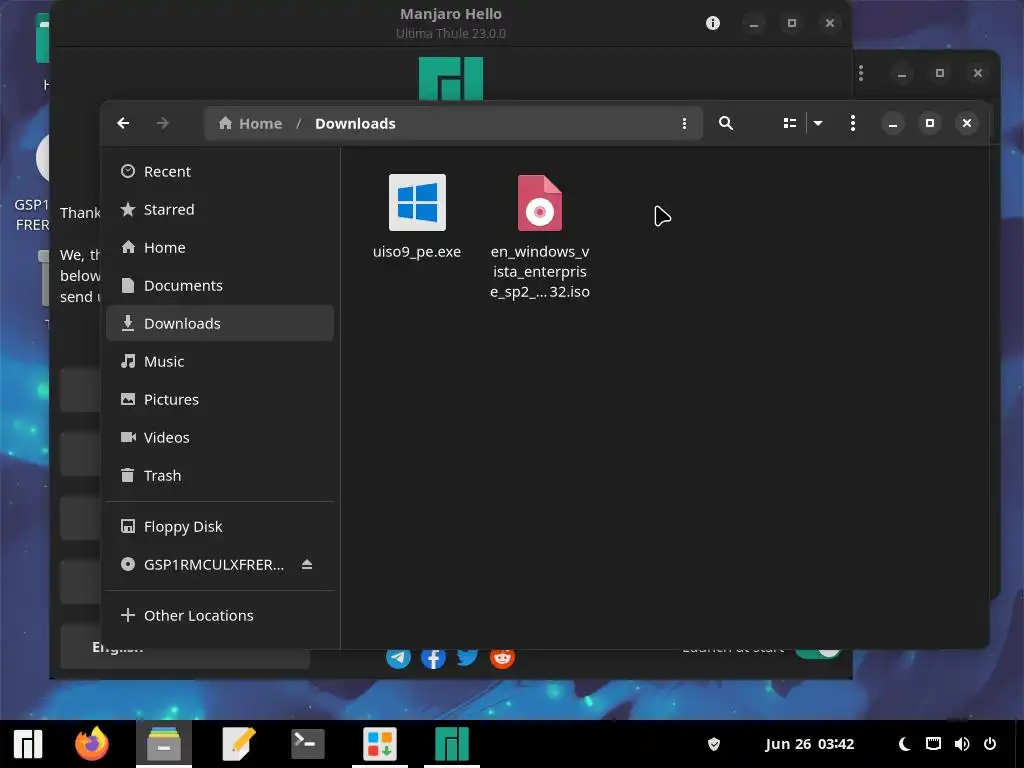The height and width of the screenshot is (768, 1024).
Task: Open clock and calendar Jun 26
Action: coord(810,744)
